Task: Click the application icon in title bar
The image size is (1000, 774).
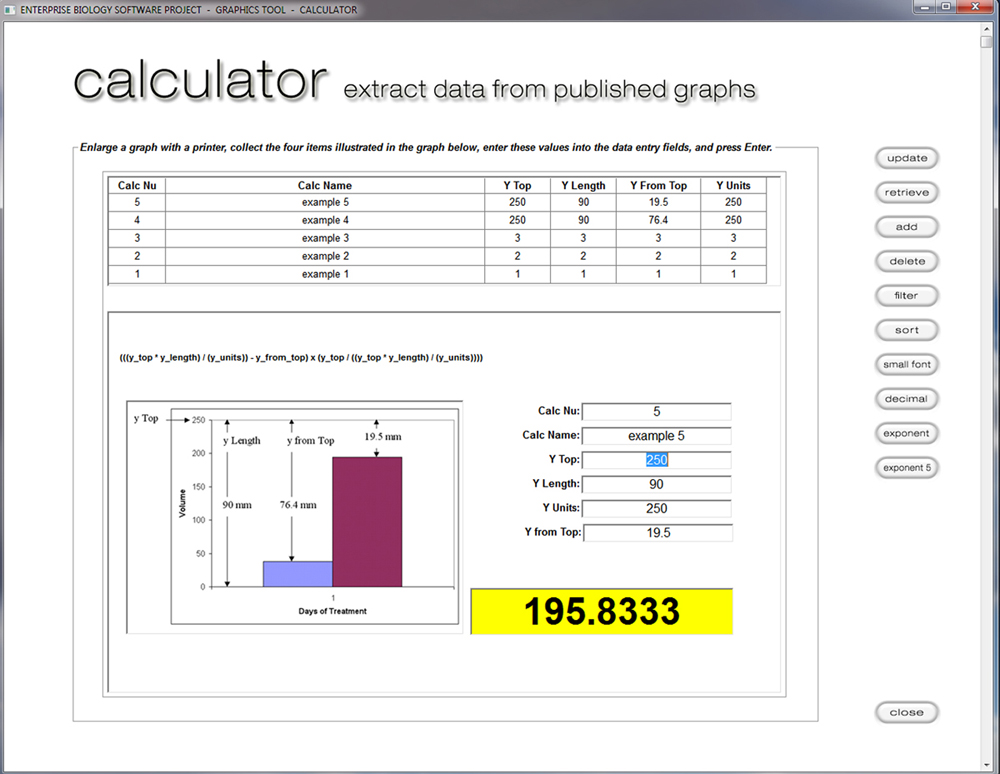Action: (x=10, y=10)
